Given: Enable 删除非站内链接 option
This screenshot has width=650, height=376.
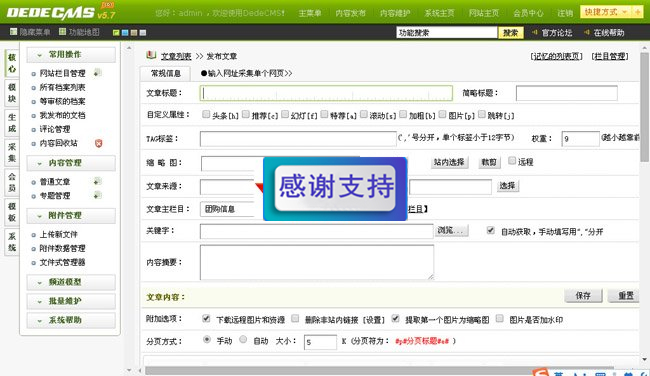Looking at the screenshot, I should click(x=295, y=318).
